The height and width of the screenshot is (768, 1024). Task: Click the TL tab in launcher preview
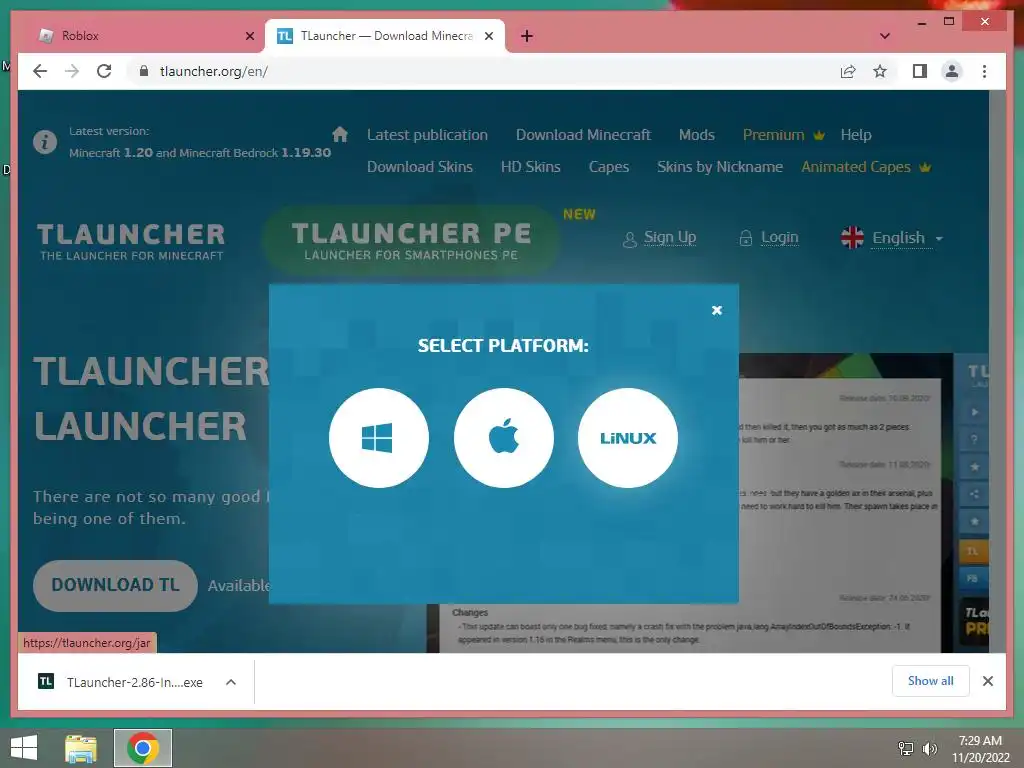pos(972,551)
